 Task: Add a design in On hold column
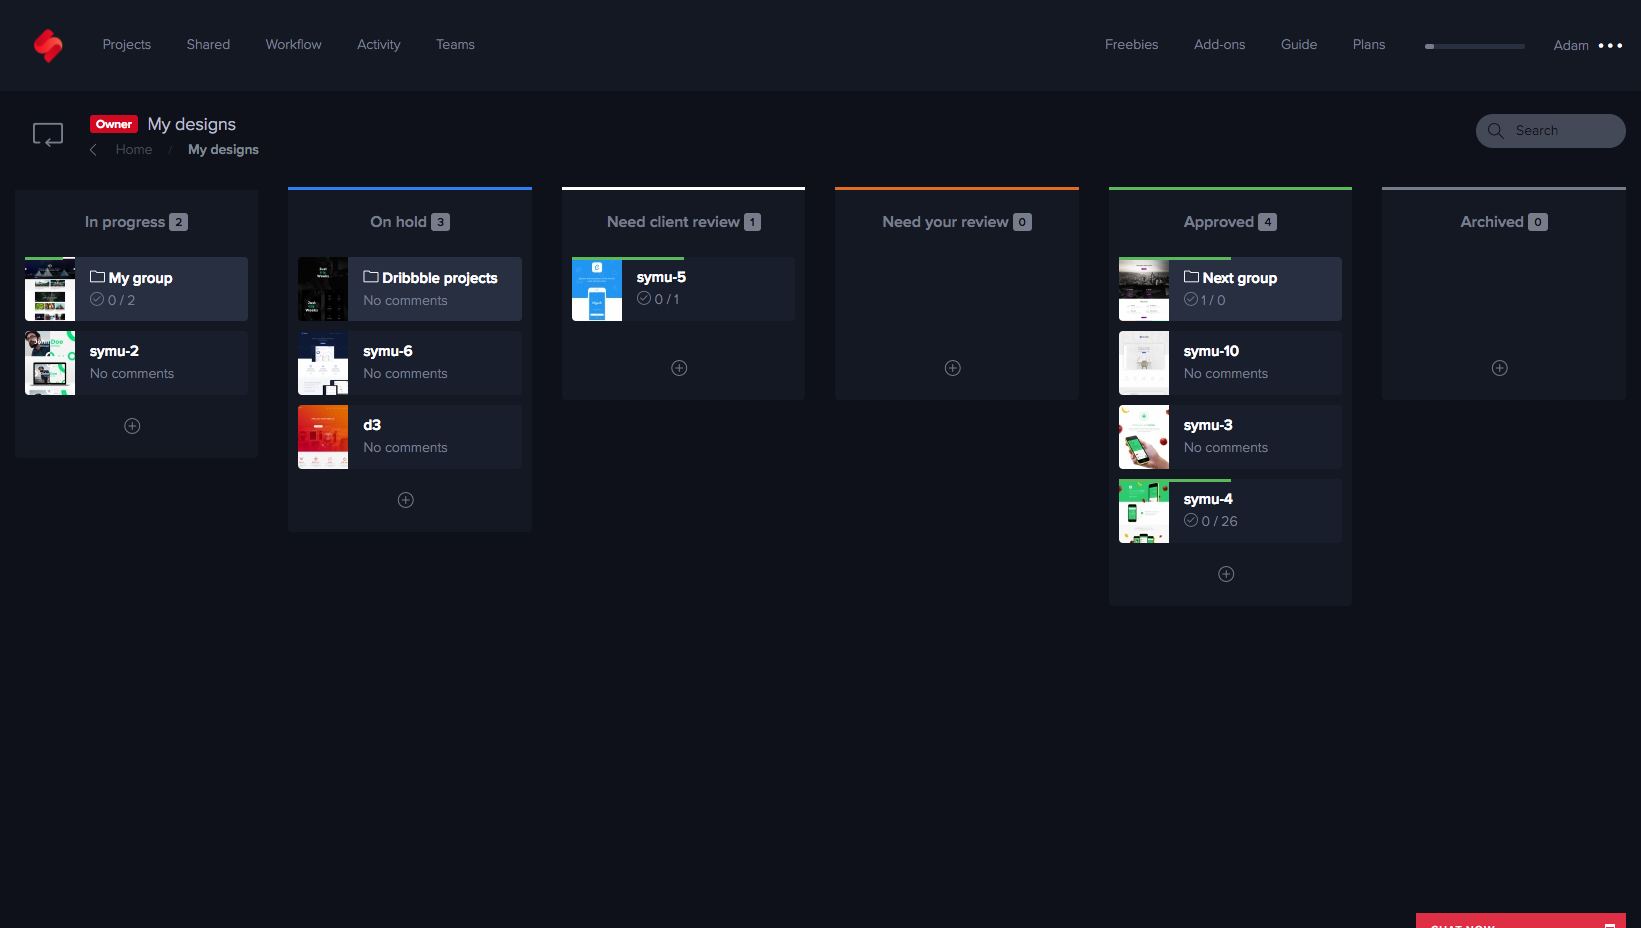406,500
